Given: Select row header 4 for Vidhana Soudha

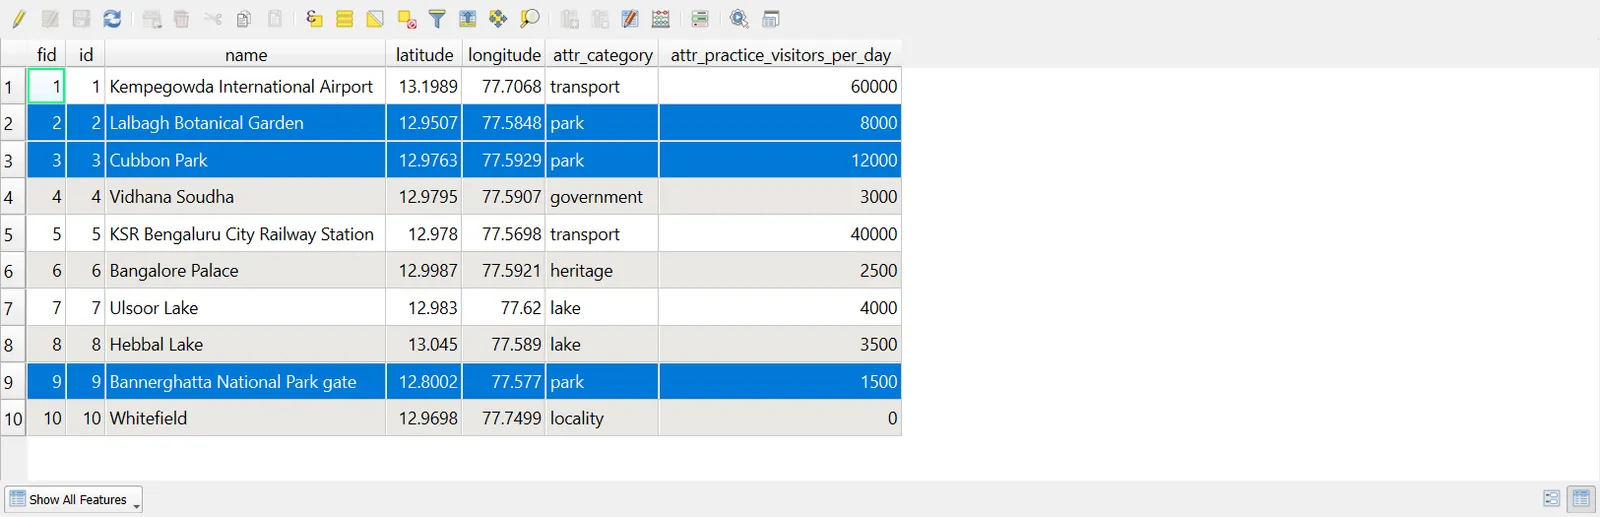Looking at the screenshot, I should point(13,197).
